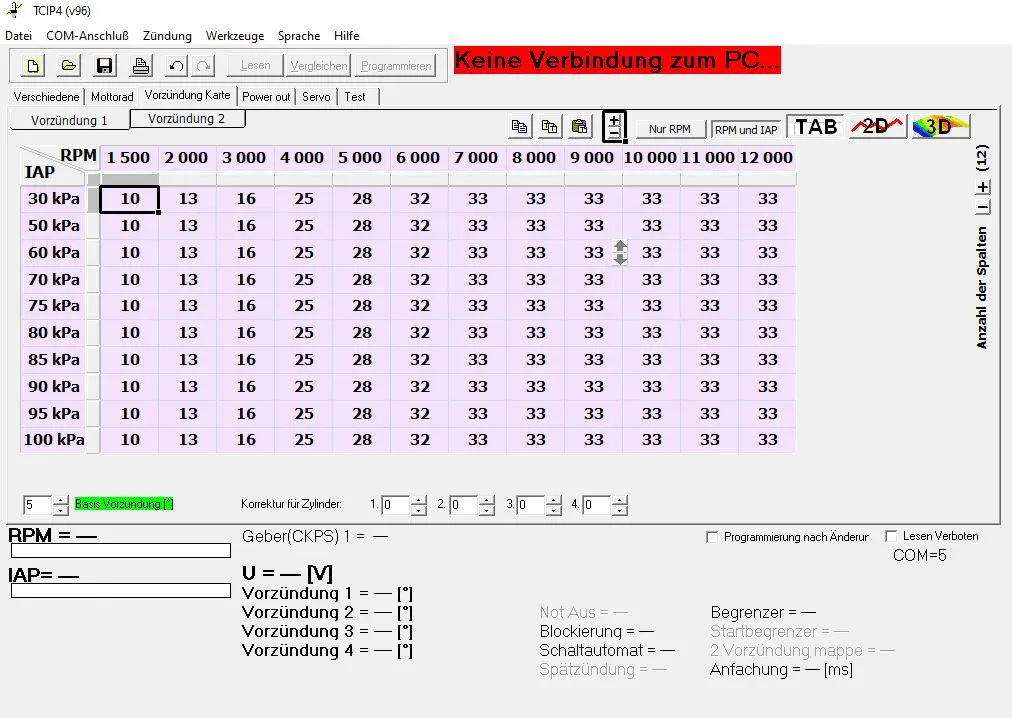Image resolution: width=1012 pixels, height=718 pixels.
Task: Increase cylinder 2 correction with up arrow
Action: (x=487, y=500)
